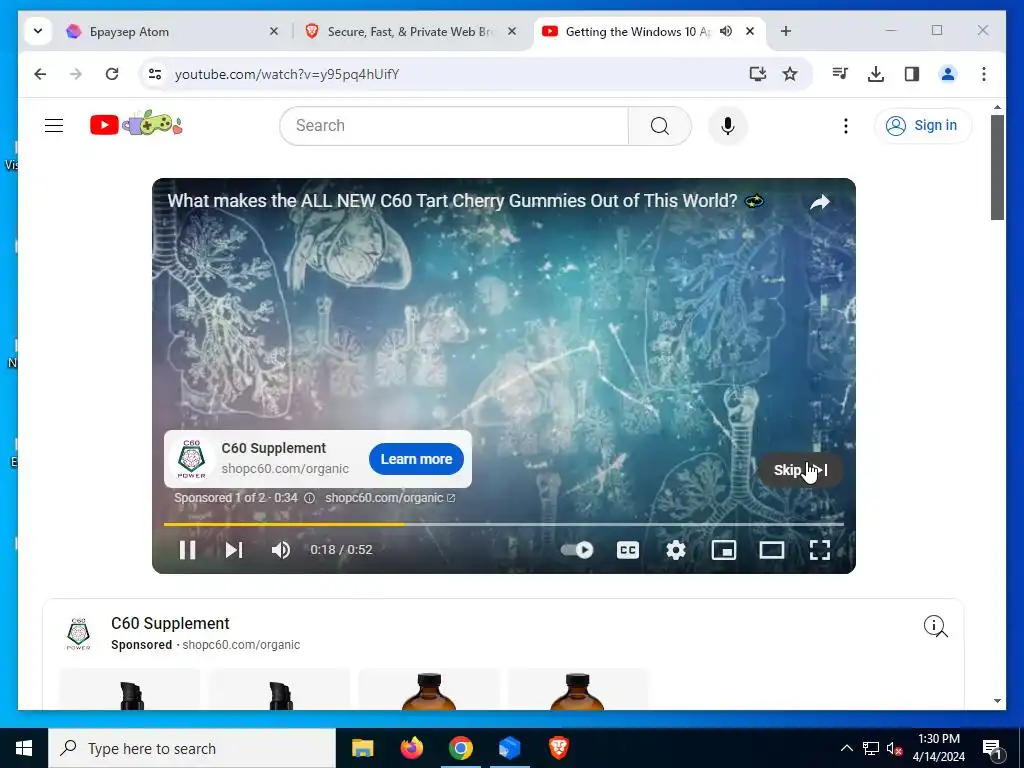Click the address bar URL field
This screenshot has width=1024, height=768.
click(x=451, y=74)
